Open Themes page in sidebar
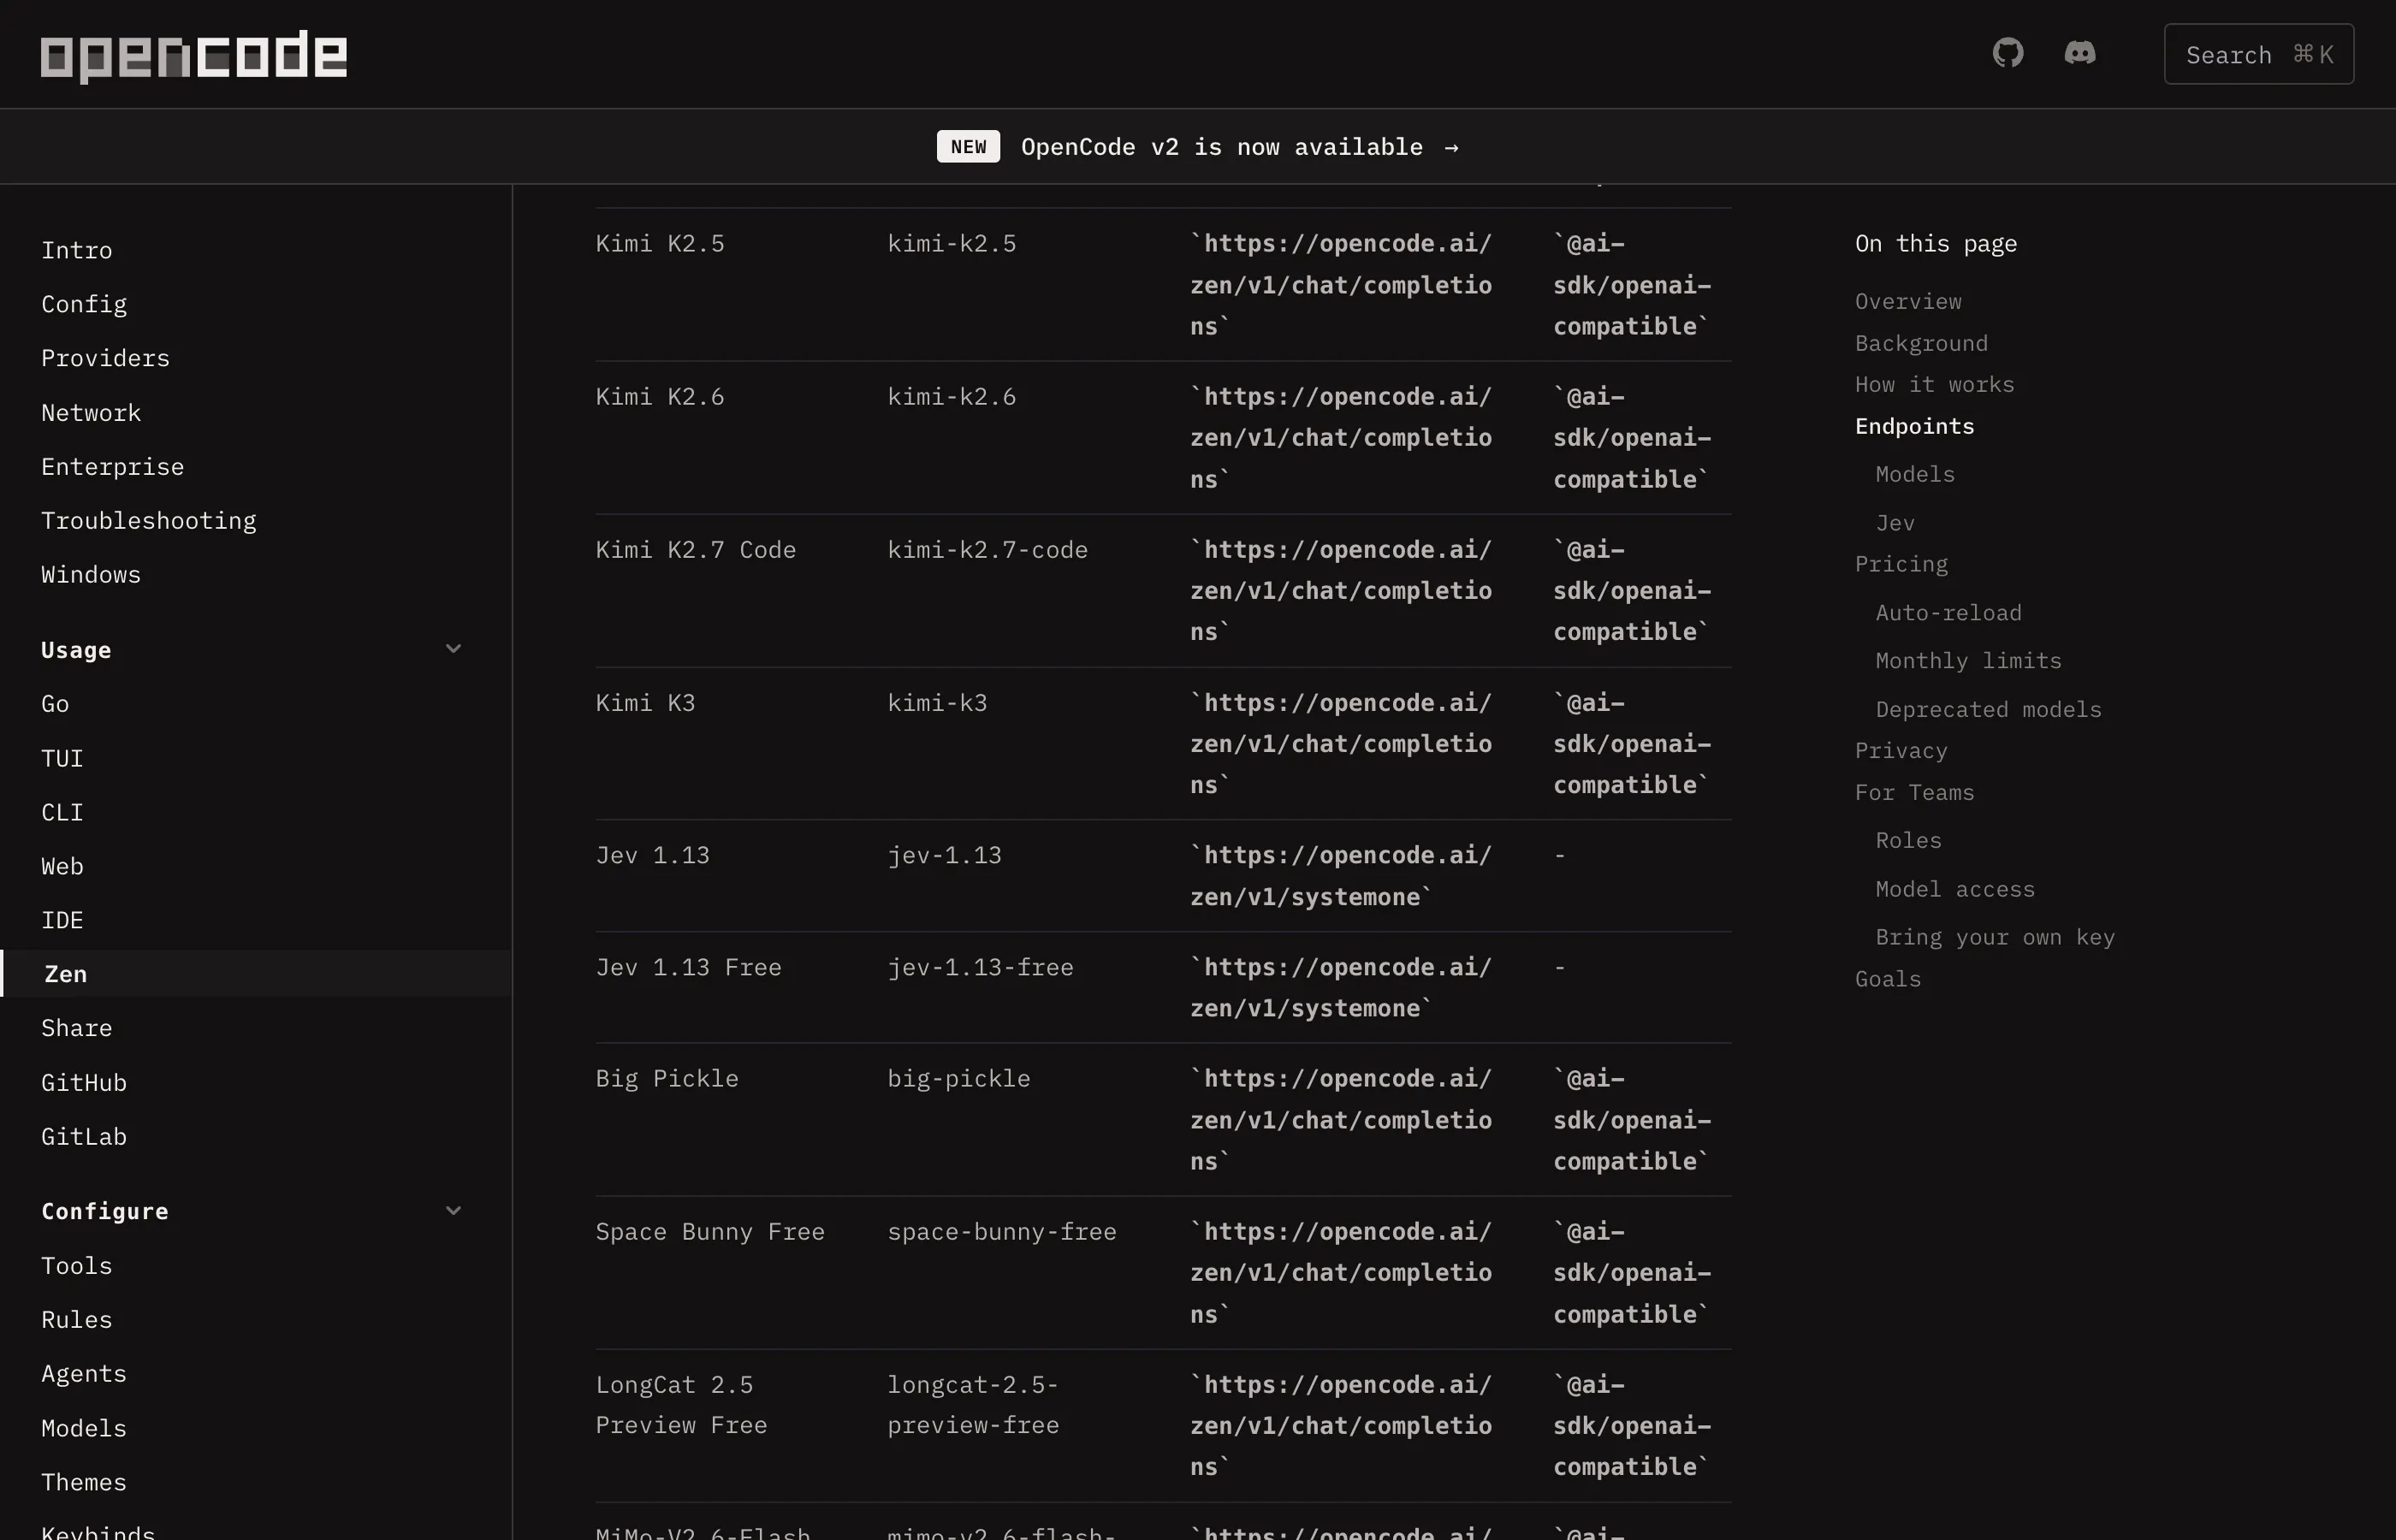2396x1540 pixels. 84,1482
